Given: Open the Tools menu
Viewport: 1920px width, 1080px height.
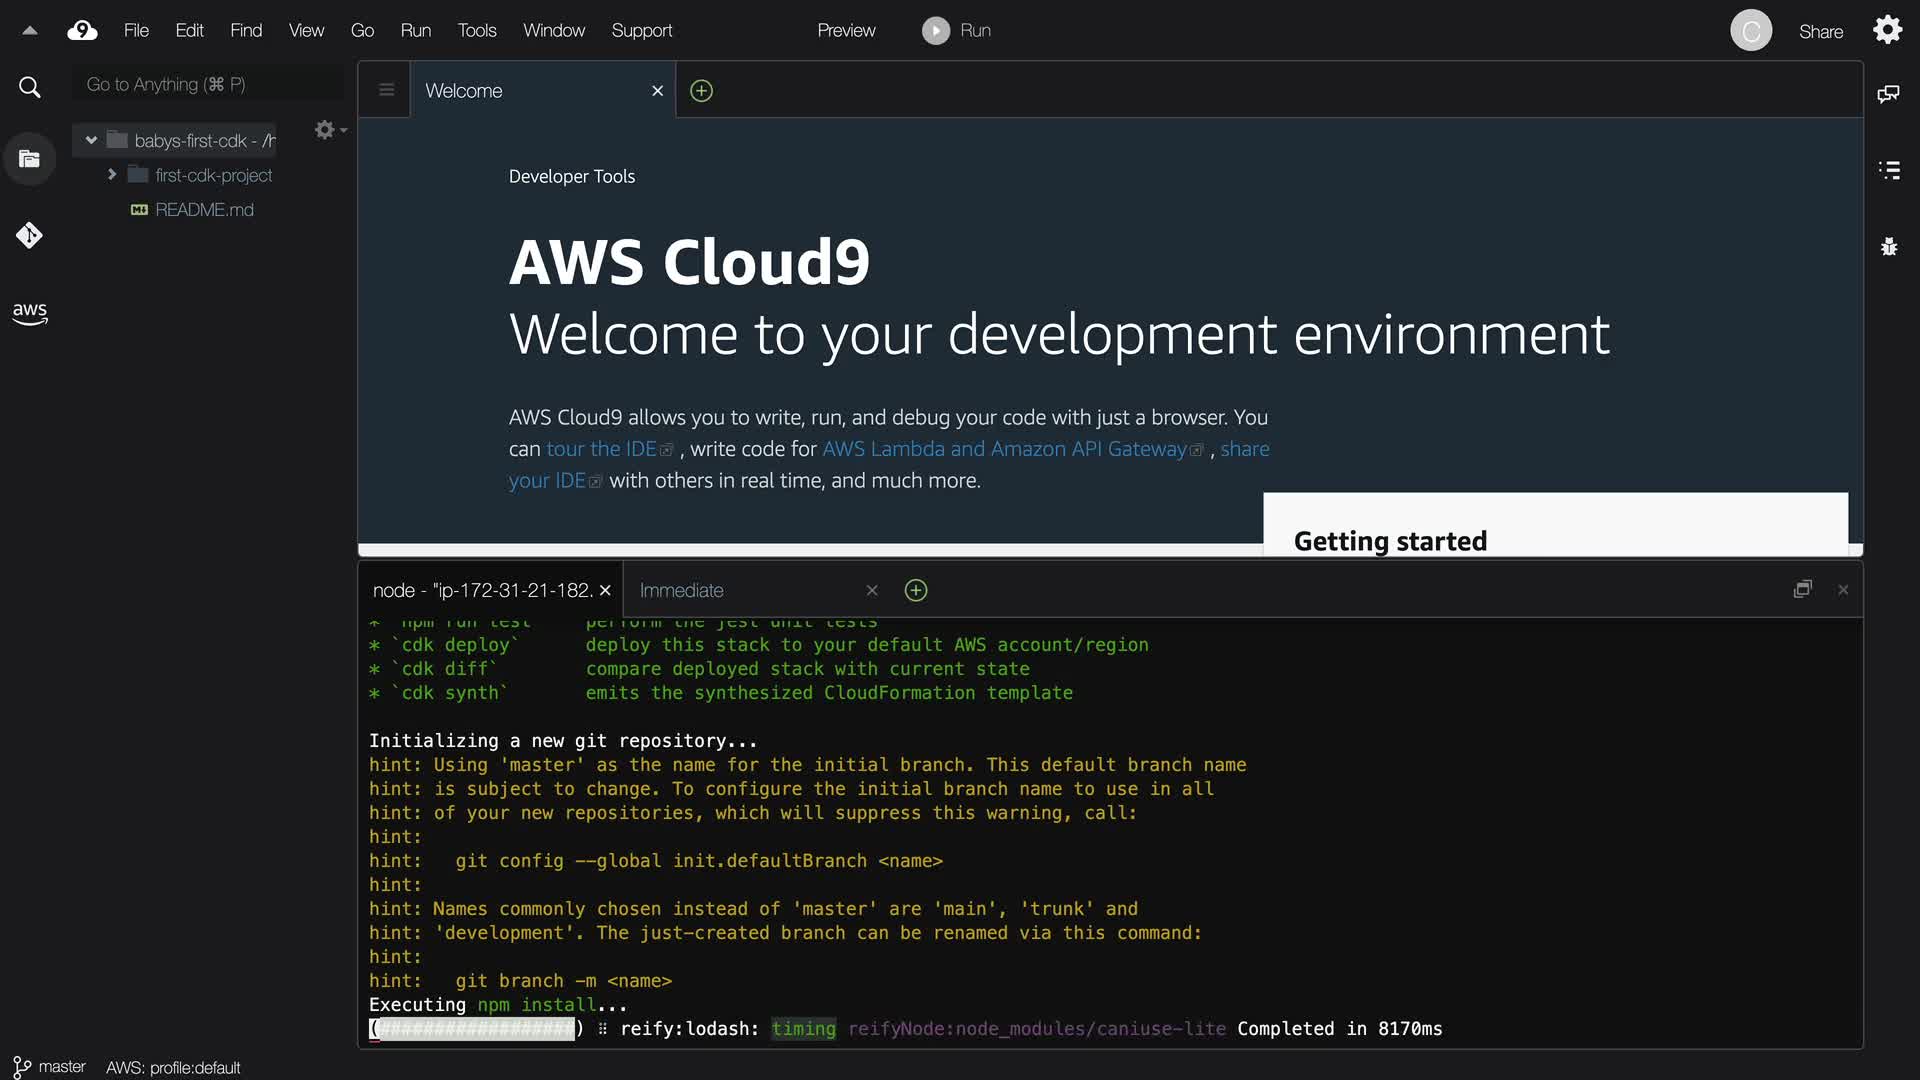Looking at the screenshot, I should pos(477,31).
